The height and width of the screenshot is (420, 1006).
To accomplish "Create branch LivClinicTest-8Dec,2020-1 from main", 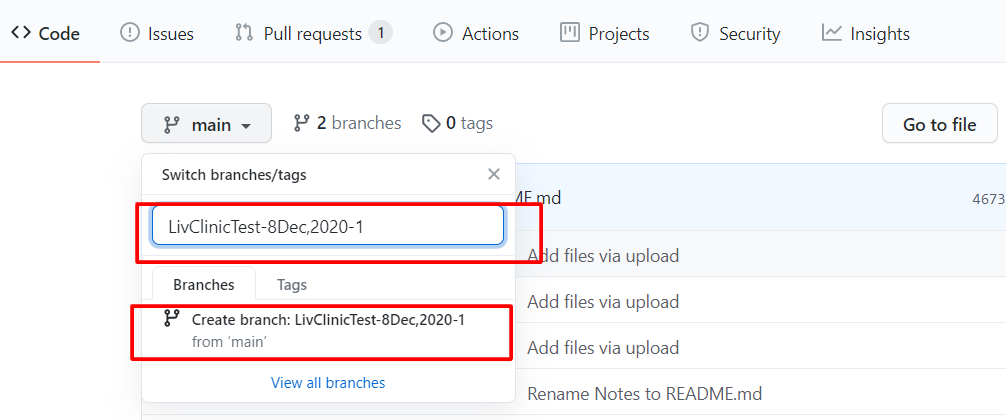I will [328, 330].
